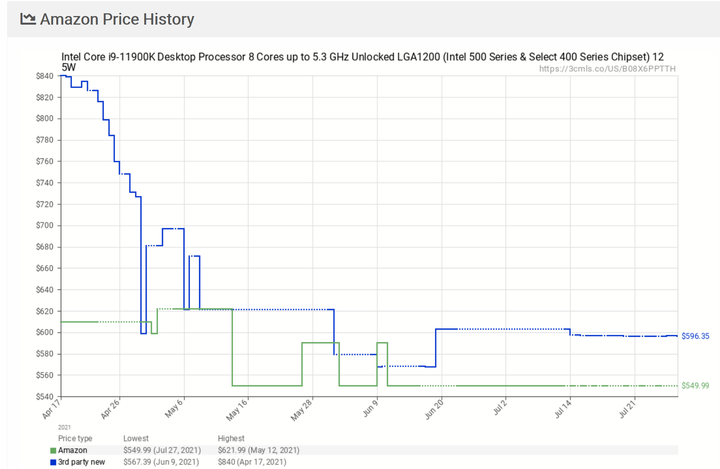
Task: Click the May 16 x-axis date label
Action: pos(237,410)
